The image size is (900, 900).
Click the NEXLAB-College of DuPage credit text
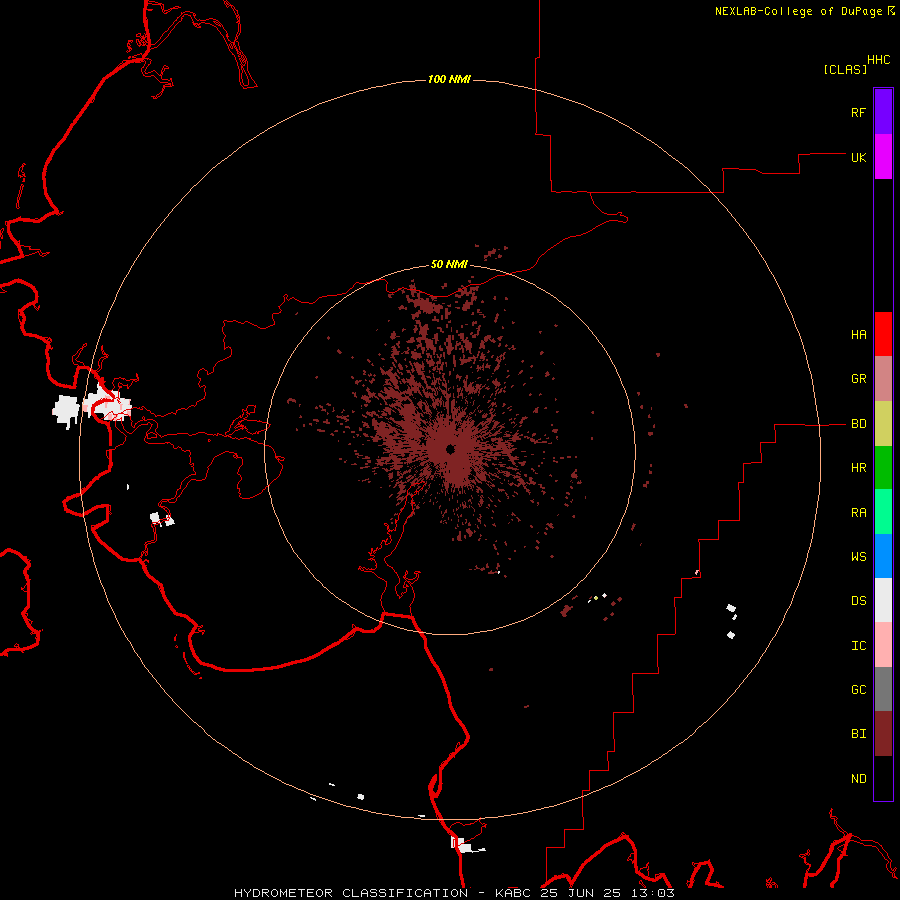point(798,11)
